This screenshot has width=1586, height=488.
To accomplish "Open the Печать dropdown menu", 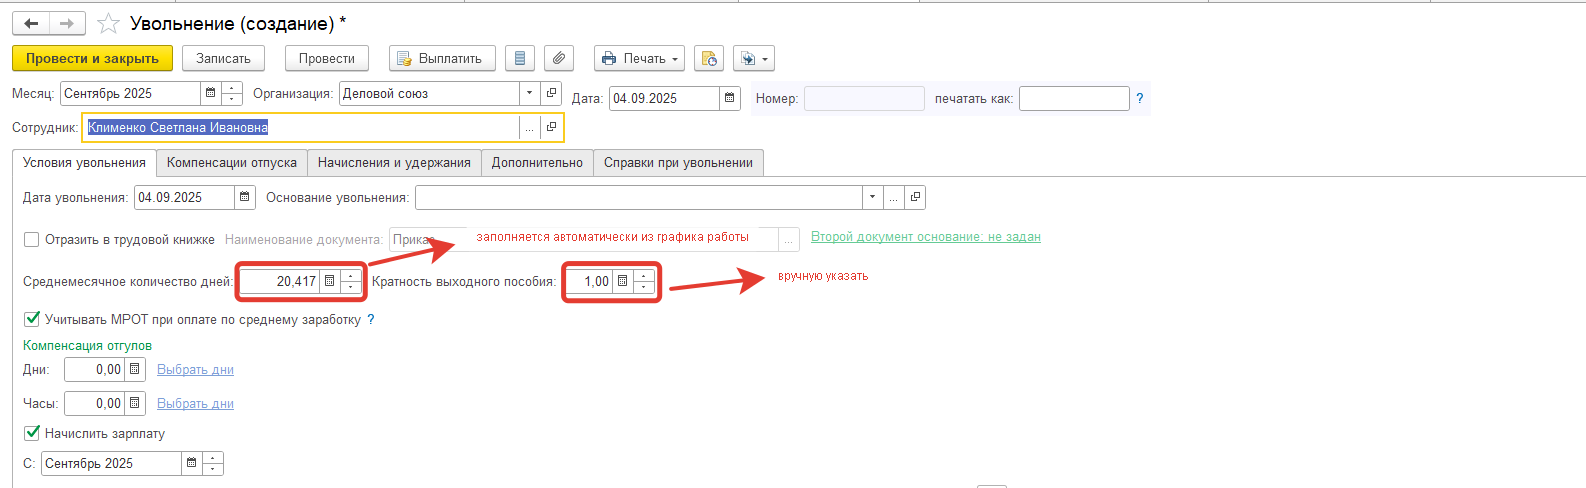I will 639,58.
